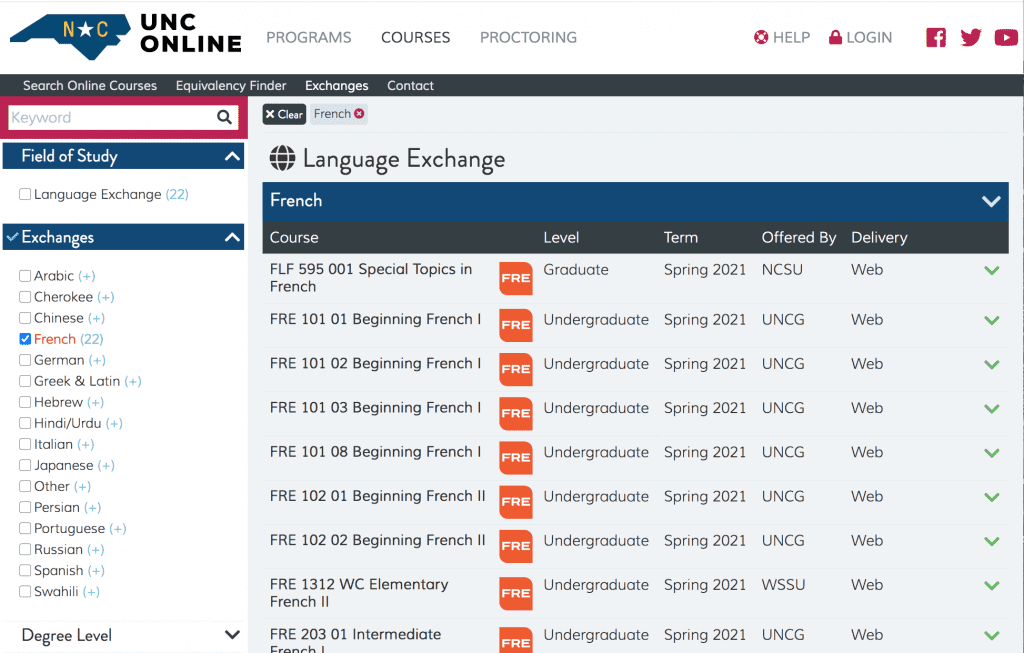This screenshot has width=1024, height=653.
Task: Expand Greek & Latin plus icon
Action: click(x=133, y=381)
